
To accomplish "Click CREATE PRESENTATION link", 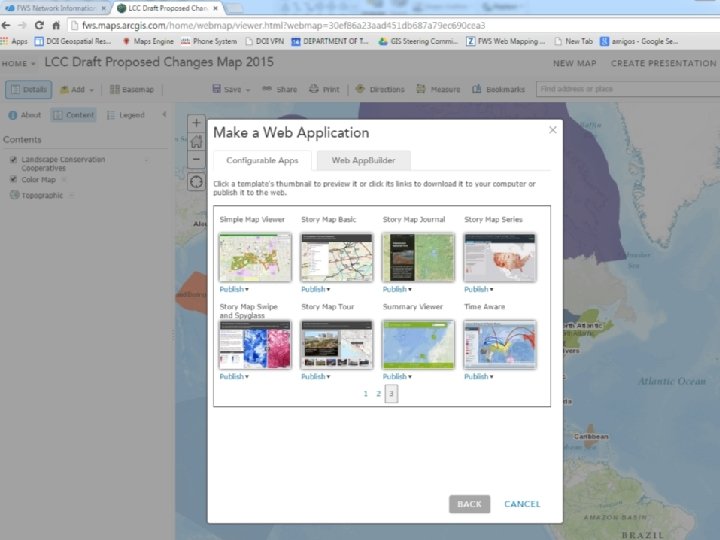I will click(664, 63).
